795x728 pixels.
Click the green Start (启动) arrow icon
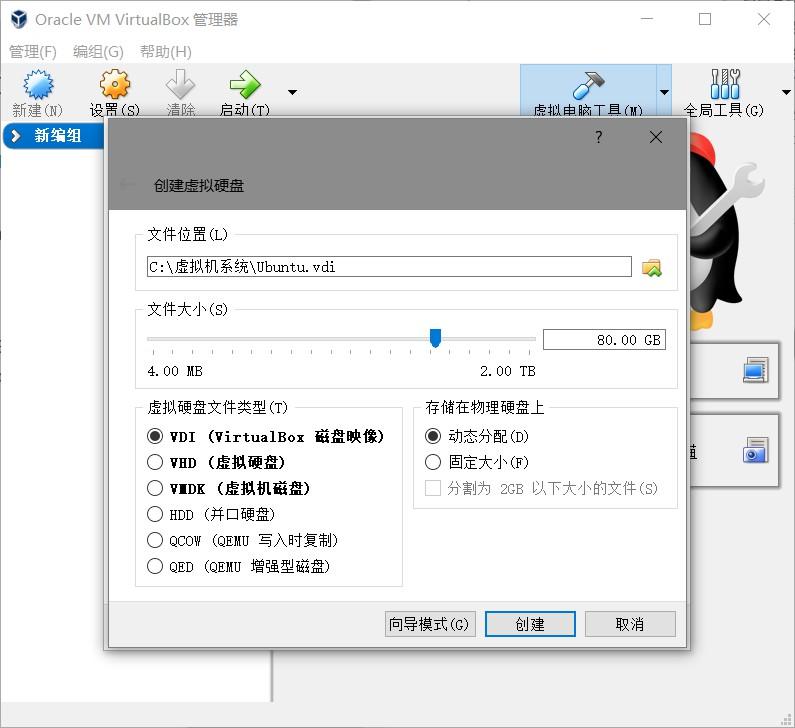click(x=245, y=84)
